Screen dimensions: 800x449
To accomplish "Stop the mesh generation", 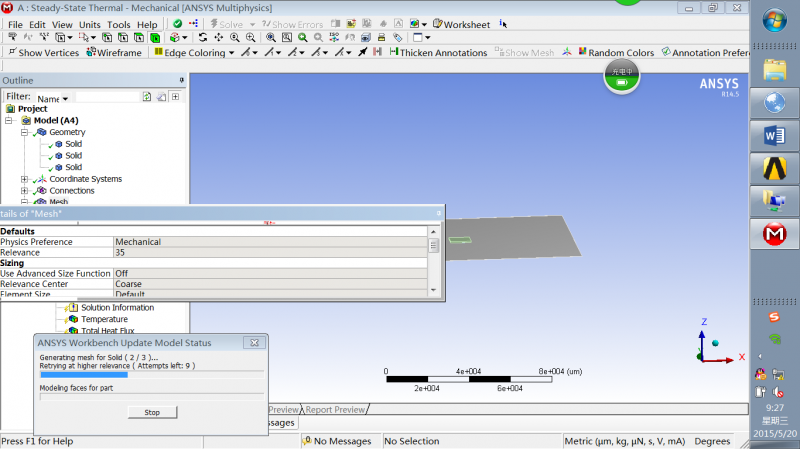I will click(x=152, y=412).
